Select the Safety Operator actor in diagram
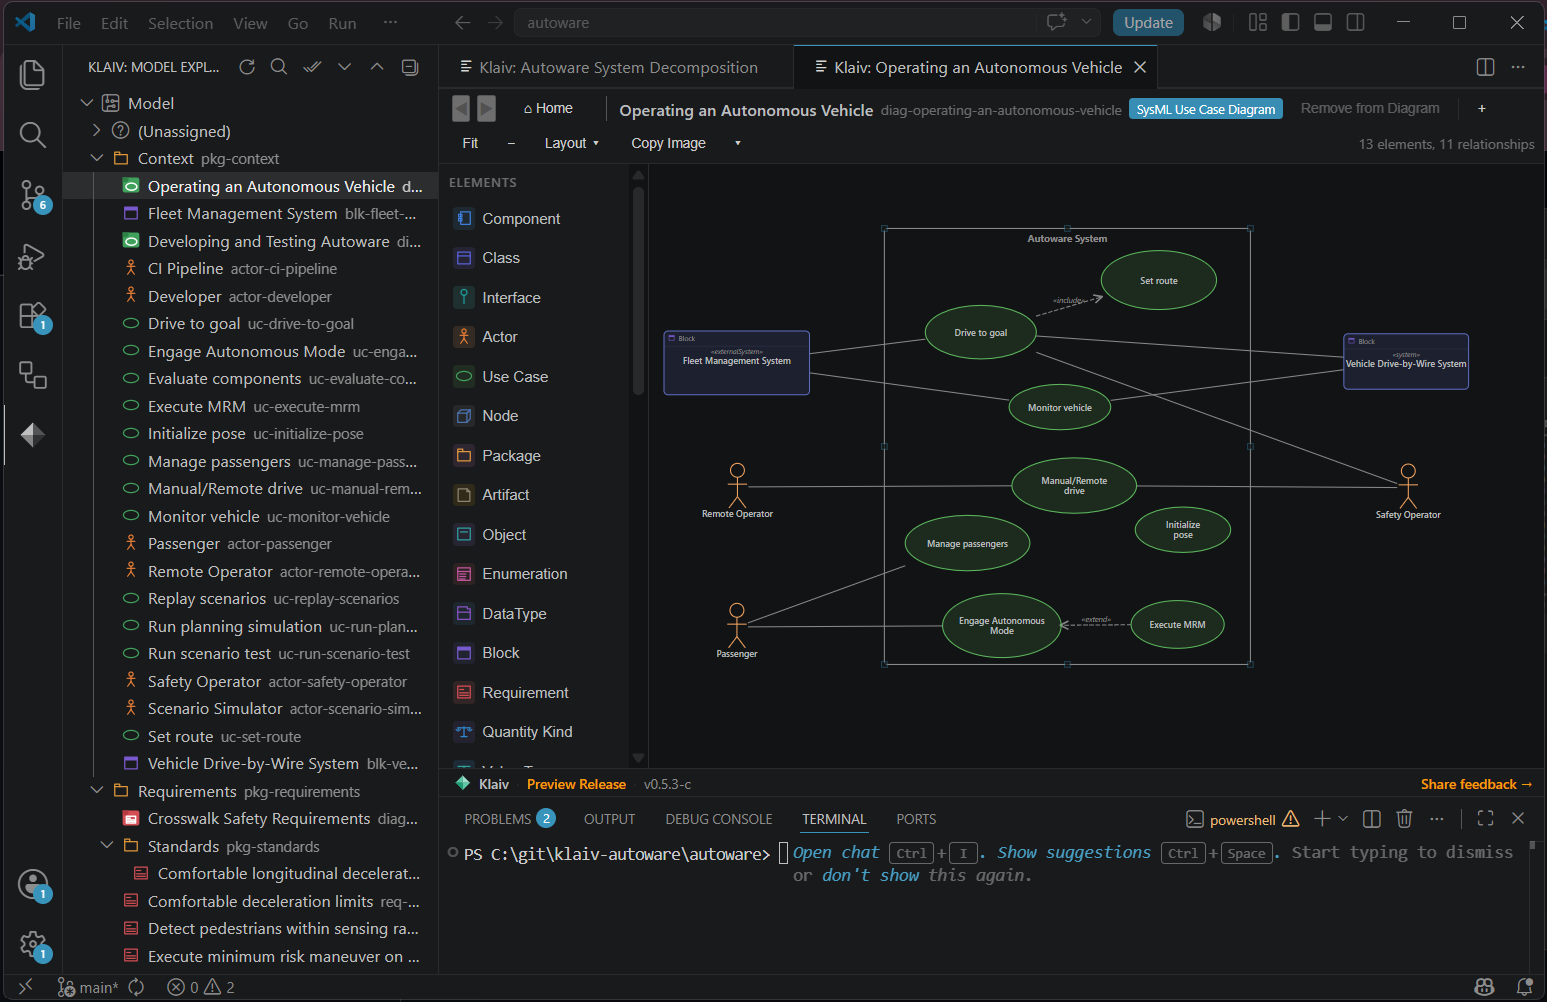This screenshot has width=1547, height=1002. [x=1408, y=491]
